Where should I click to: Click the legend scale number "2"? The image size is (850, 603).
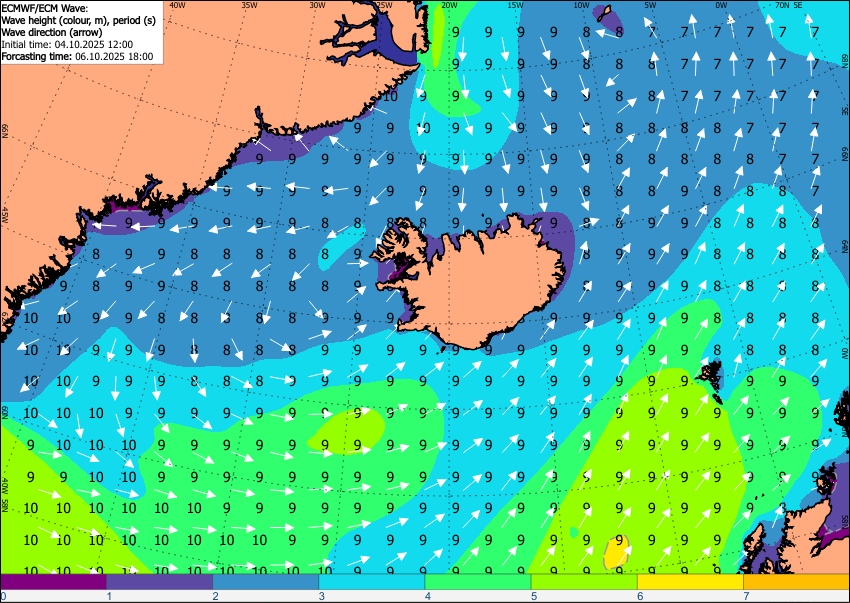click(215, 596)
